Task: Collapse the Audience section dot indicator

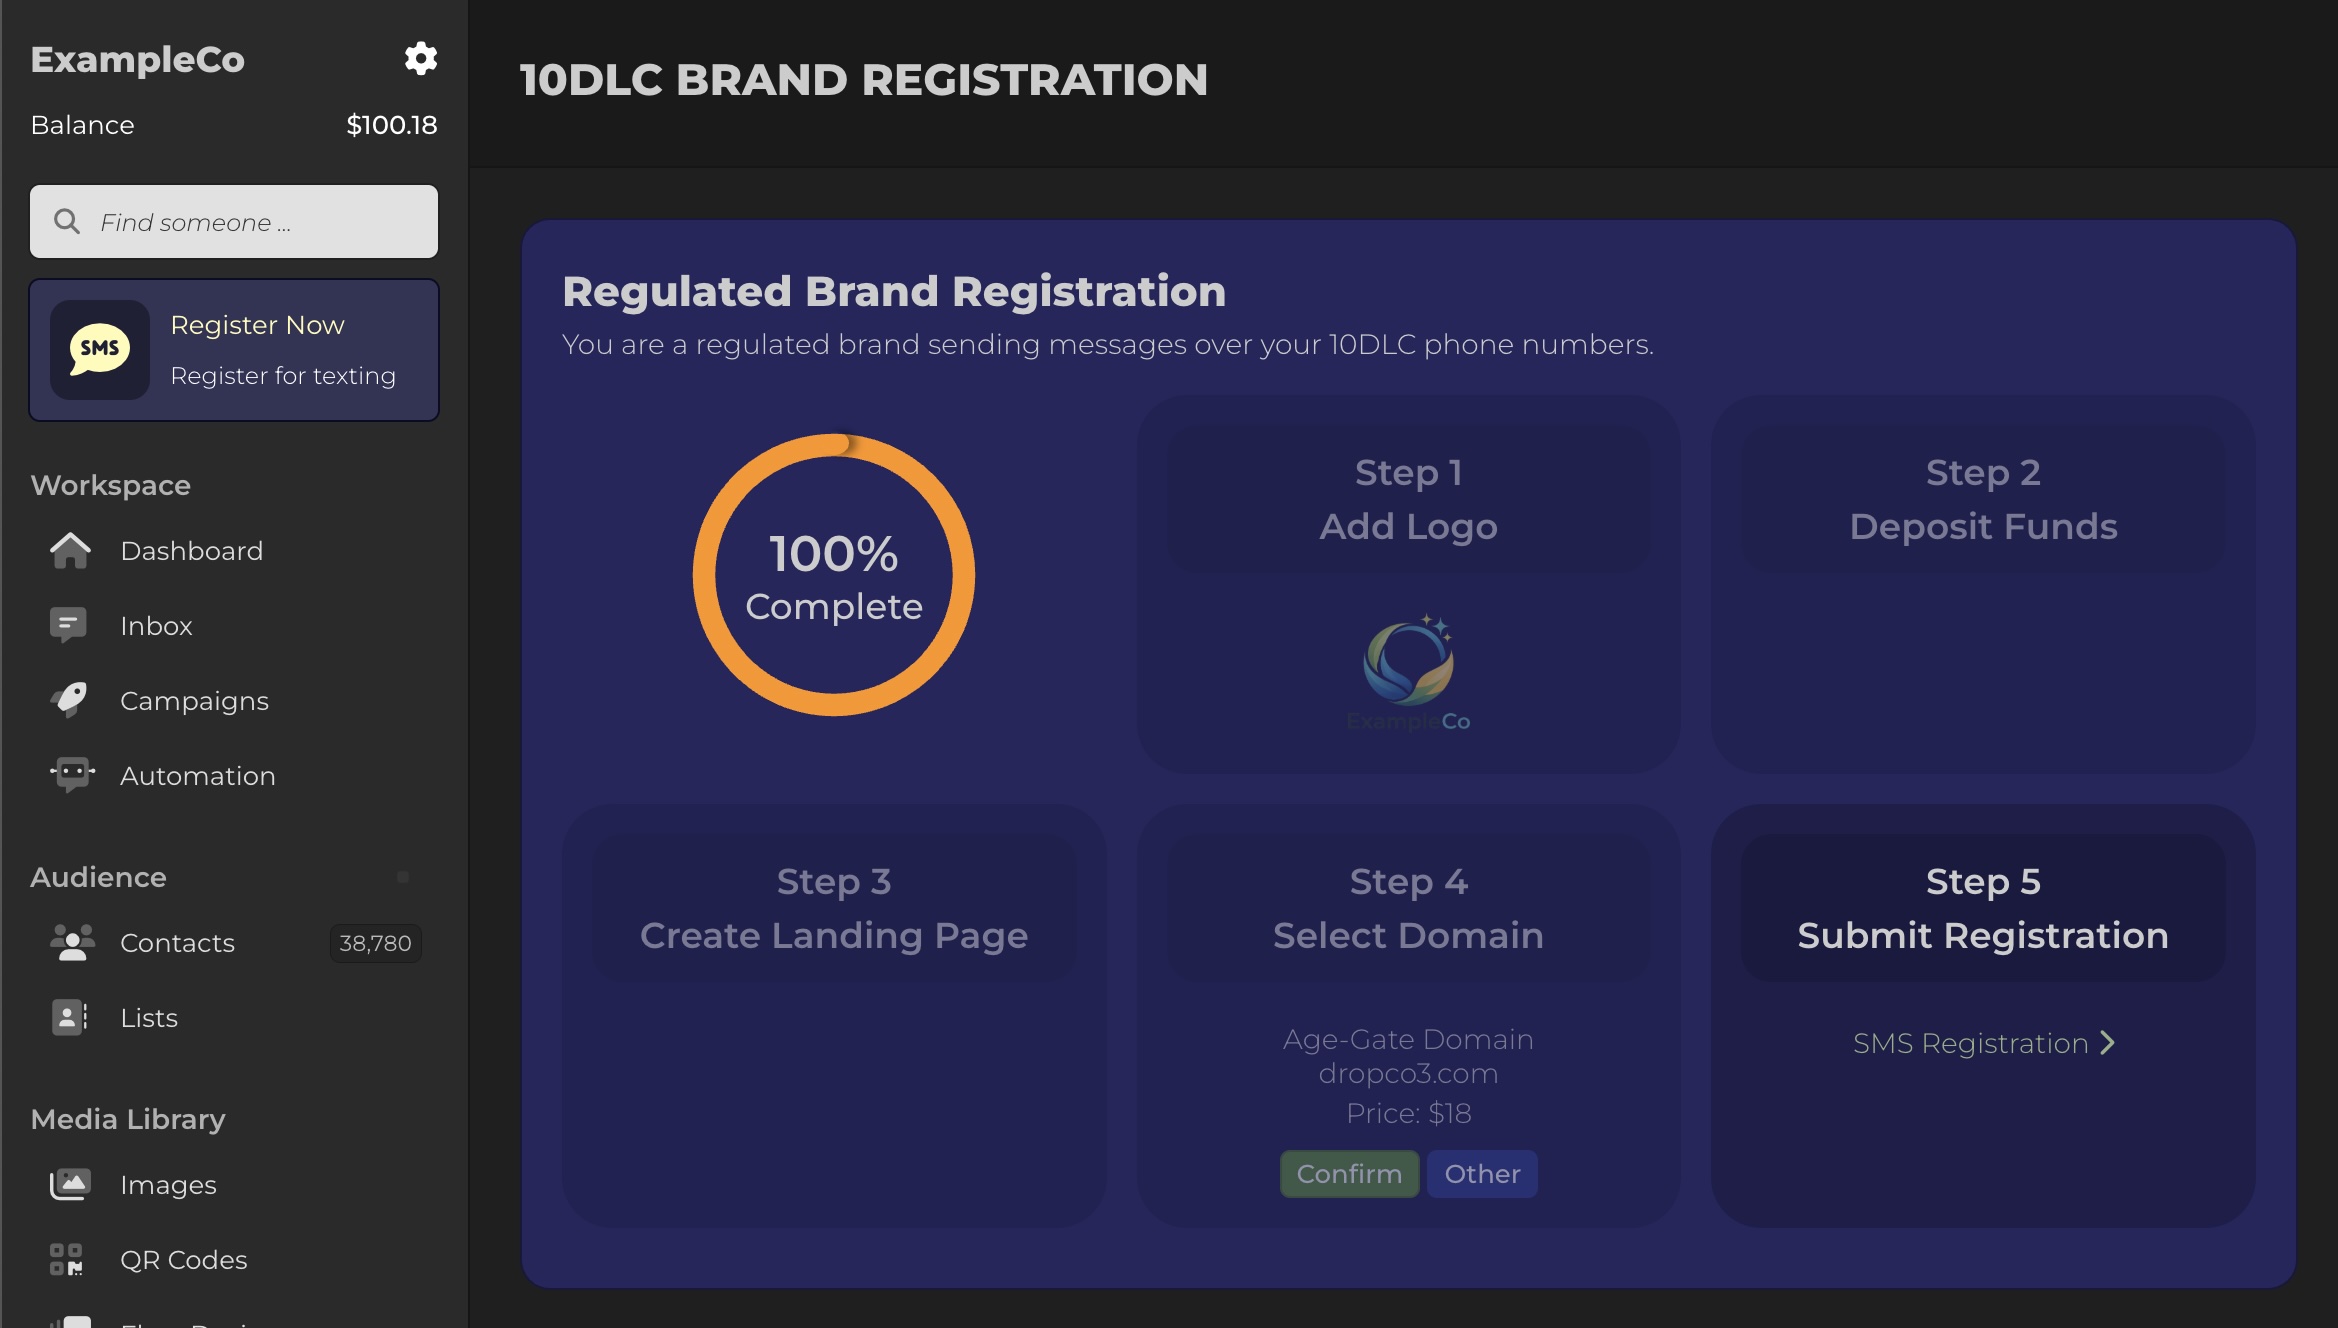Action: click(403, 877)
